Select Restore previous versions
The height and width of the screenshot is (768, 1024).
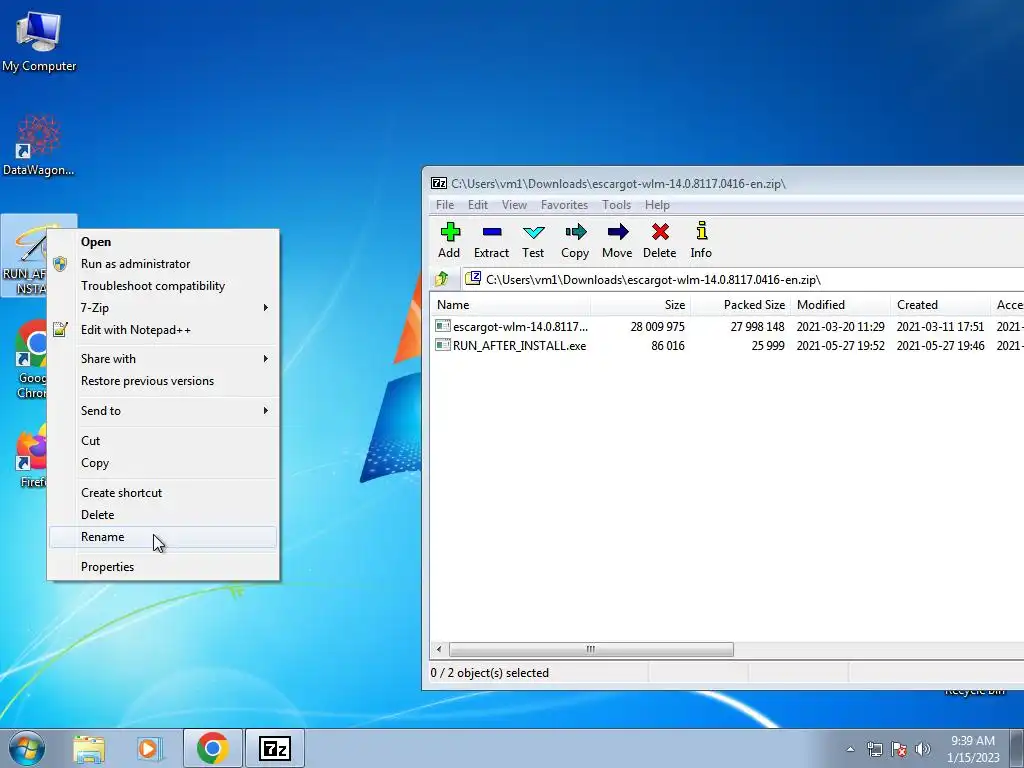pyautogui.click(x=163, y=381)
